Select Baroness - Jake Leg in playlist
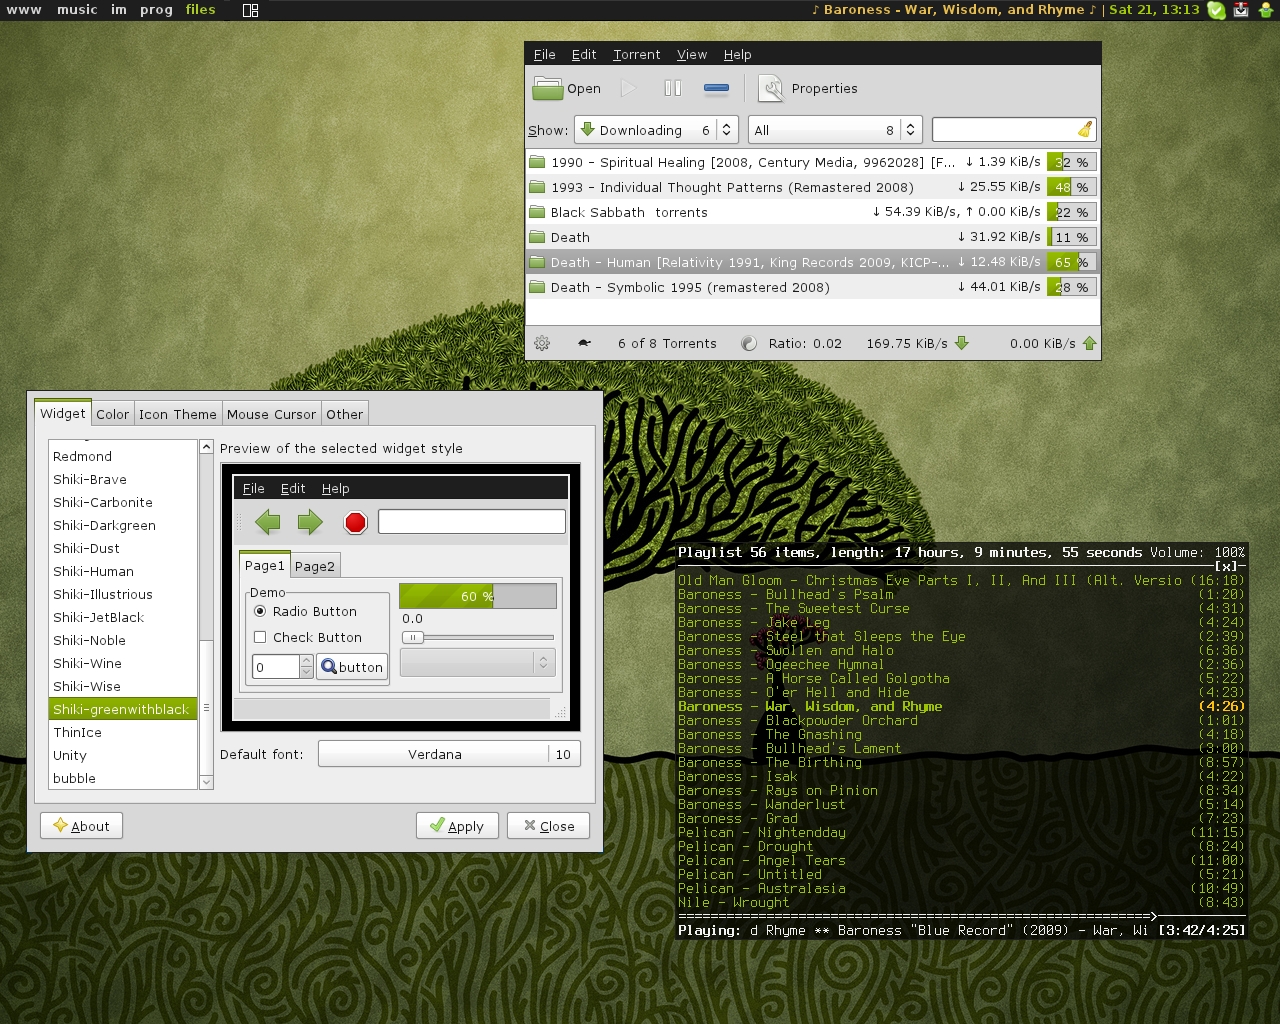 (961, 622)
